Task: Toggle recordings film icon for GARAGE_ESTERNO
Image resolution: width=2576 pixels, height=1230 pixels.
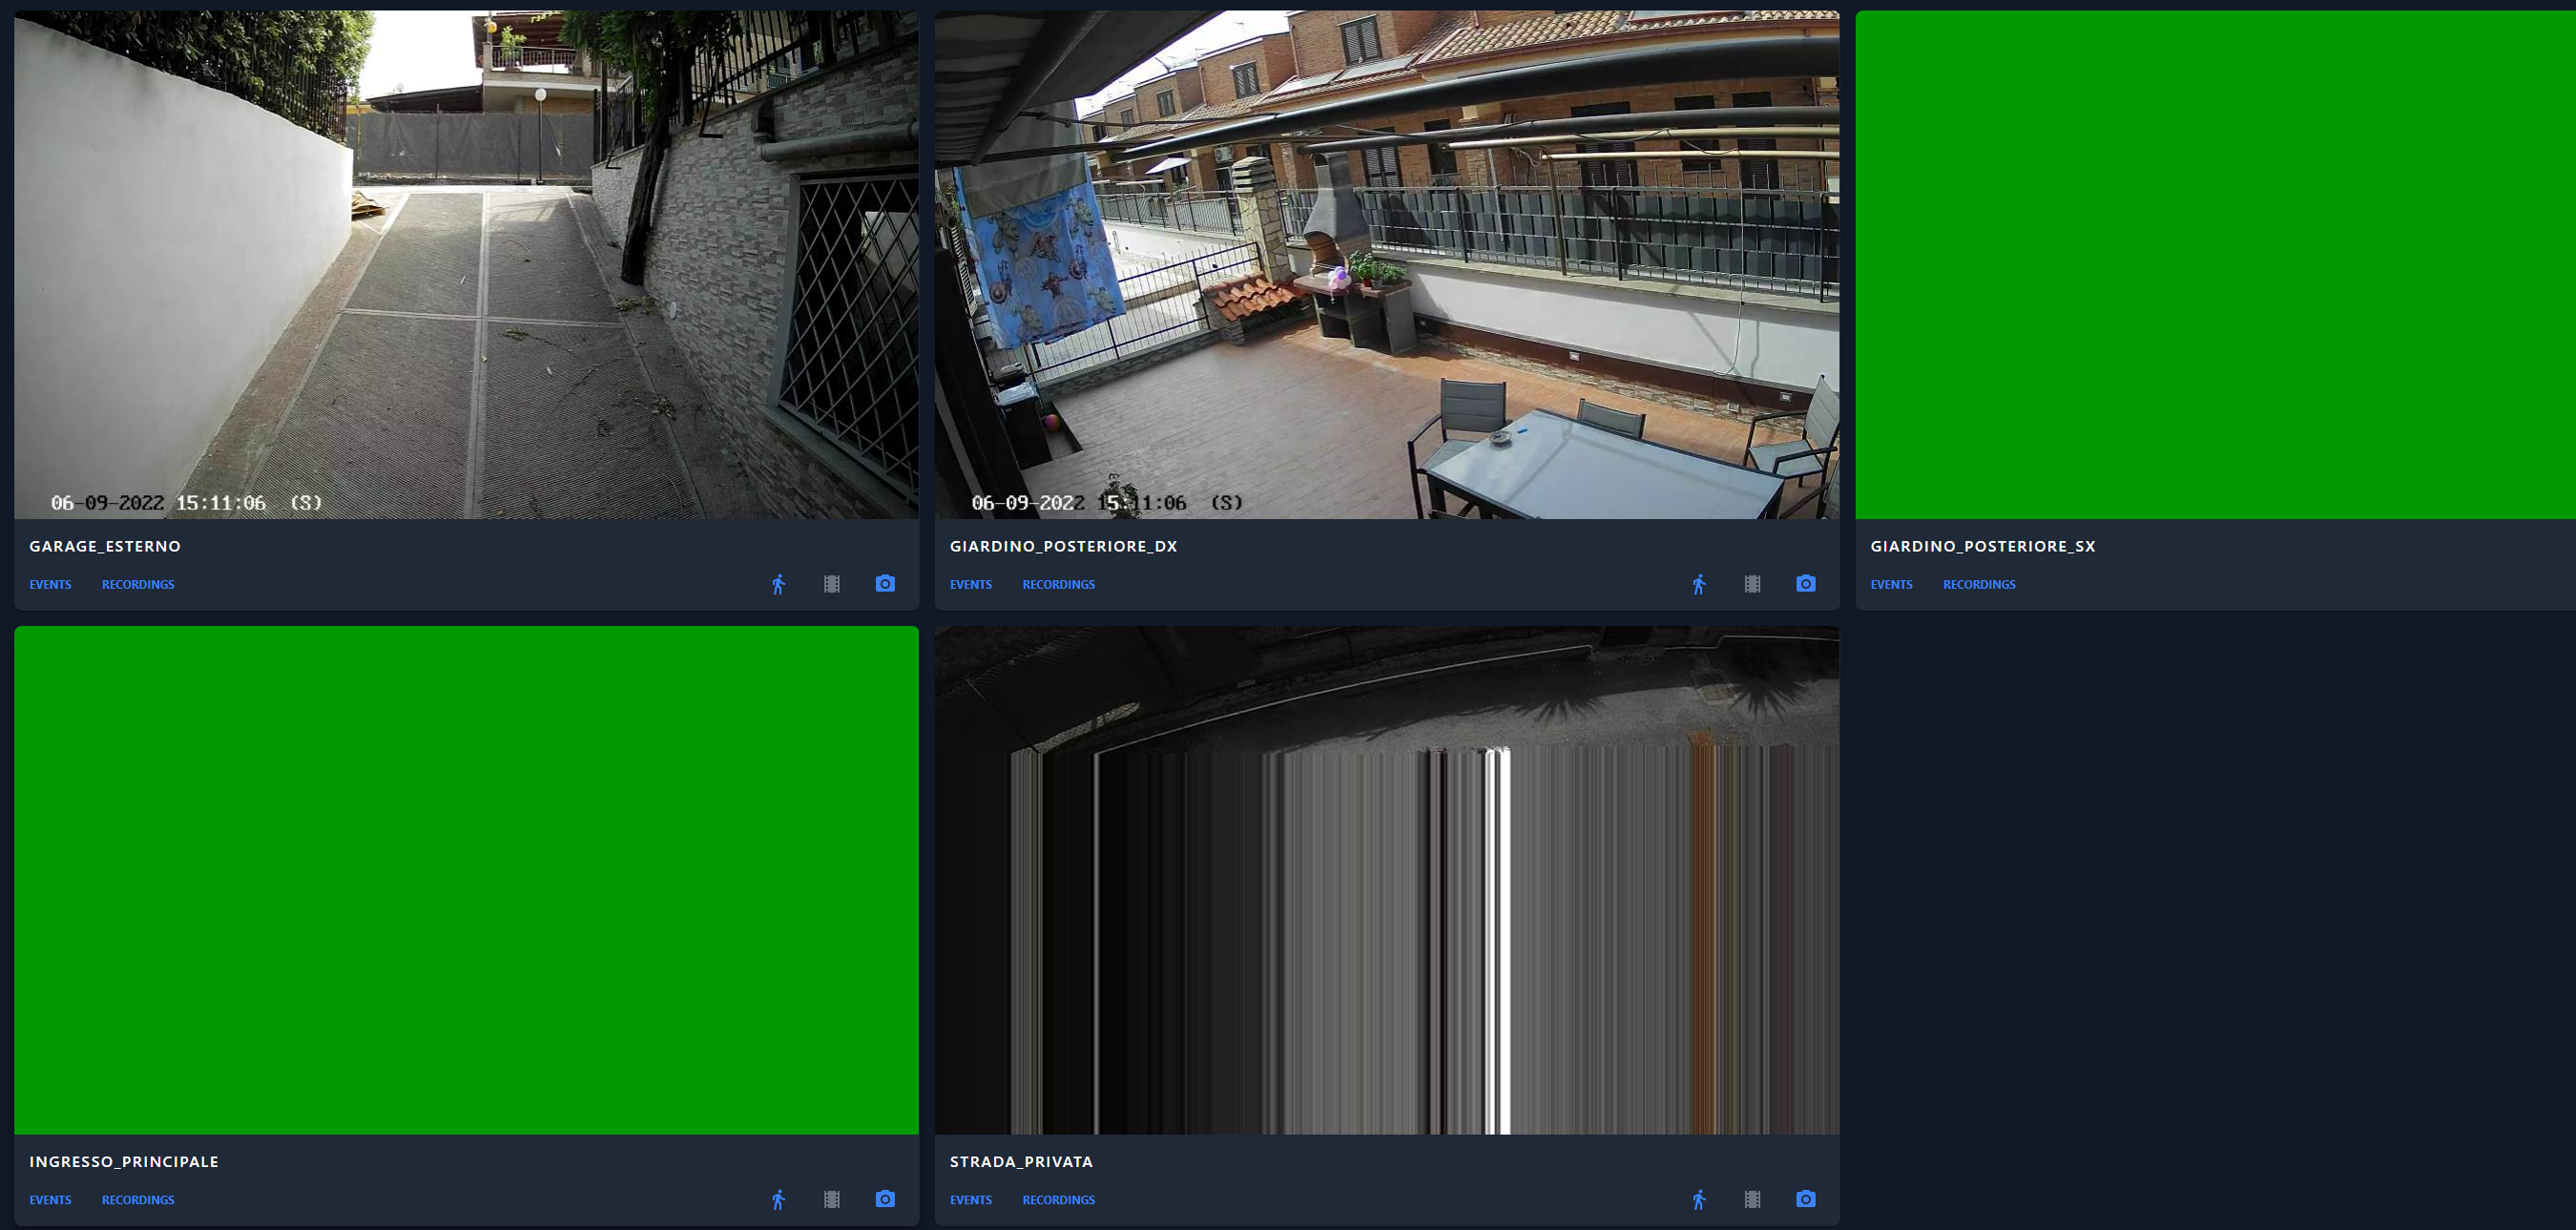Action: point(831,584)
